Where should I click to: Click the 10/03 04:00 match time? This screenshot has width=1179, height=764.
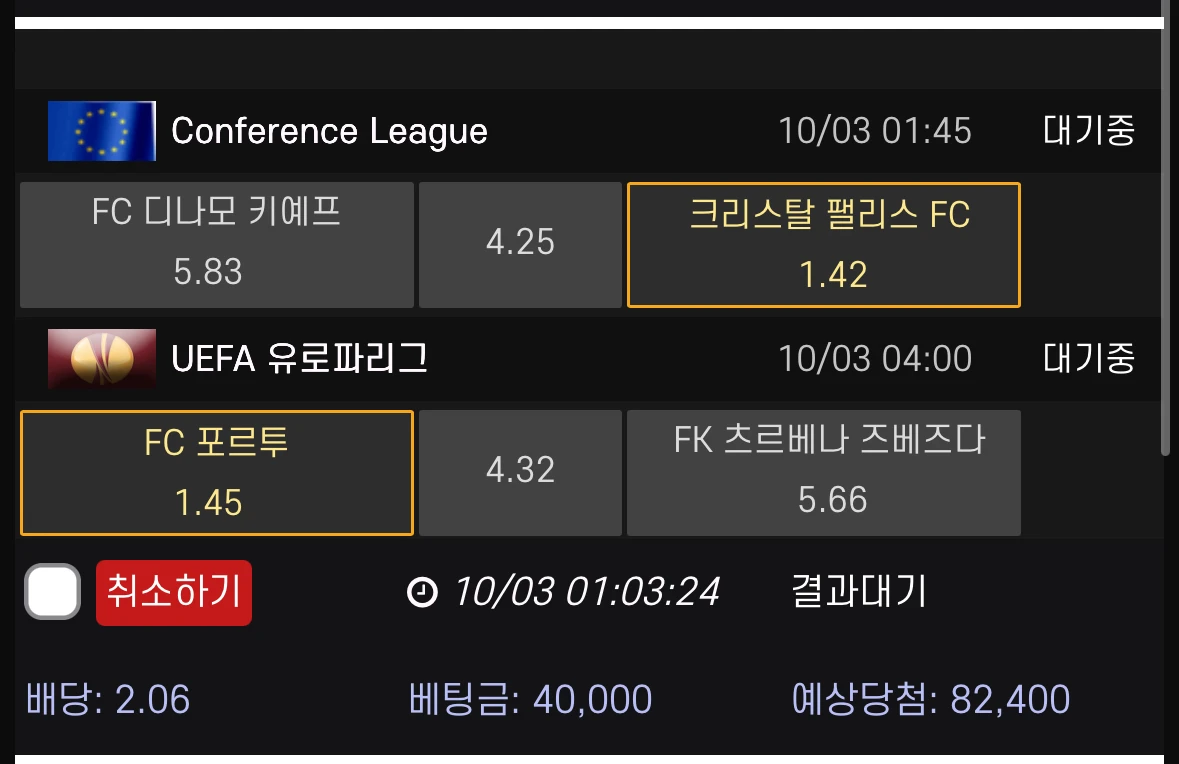tap(875, 358)
